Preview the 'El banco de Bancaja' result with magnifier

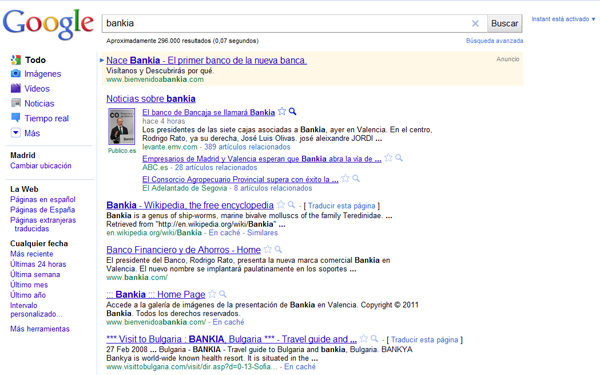pos(293,111)
